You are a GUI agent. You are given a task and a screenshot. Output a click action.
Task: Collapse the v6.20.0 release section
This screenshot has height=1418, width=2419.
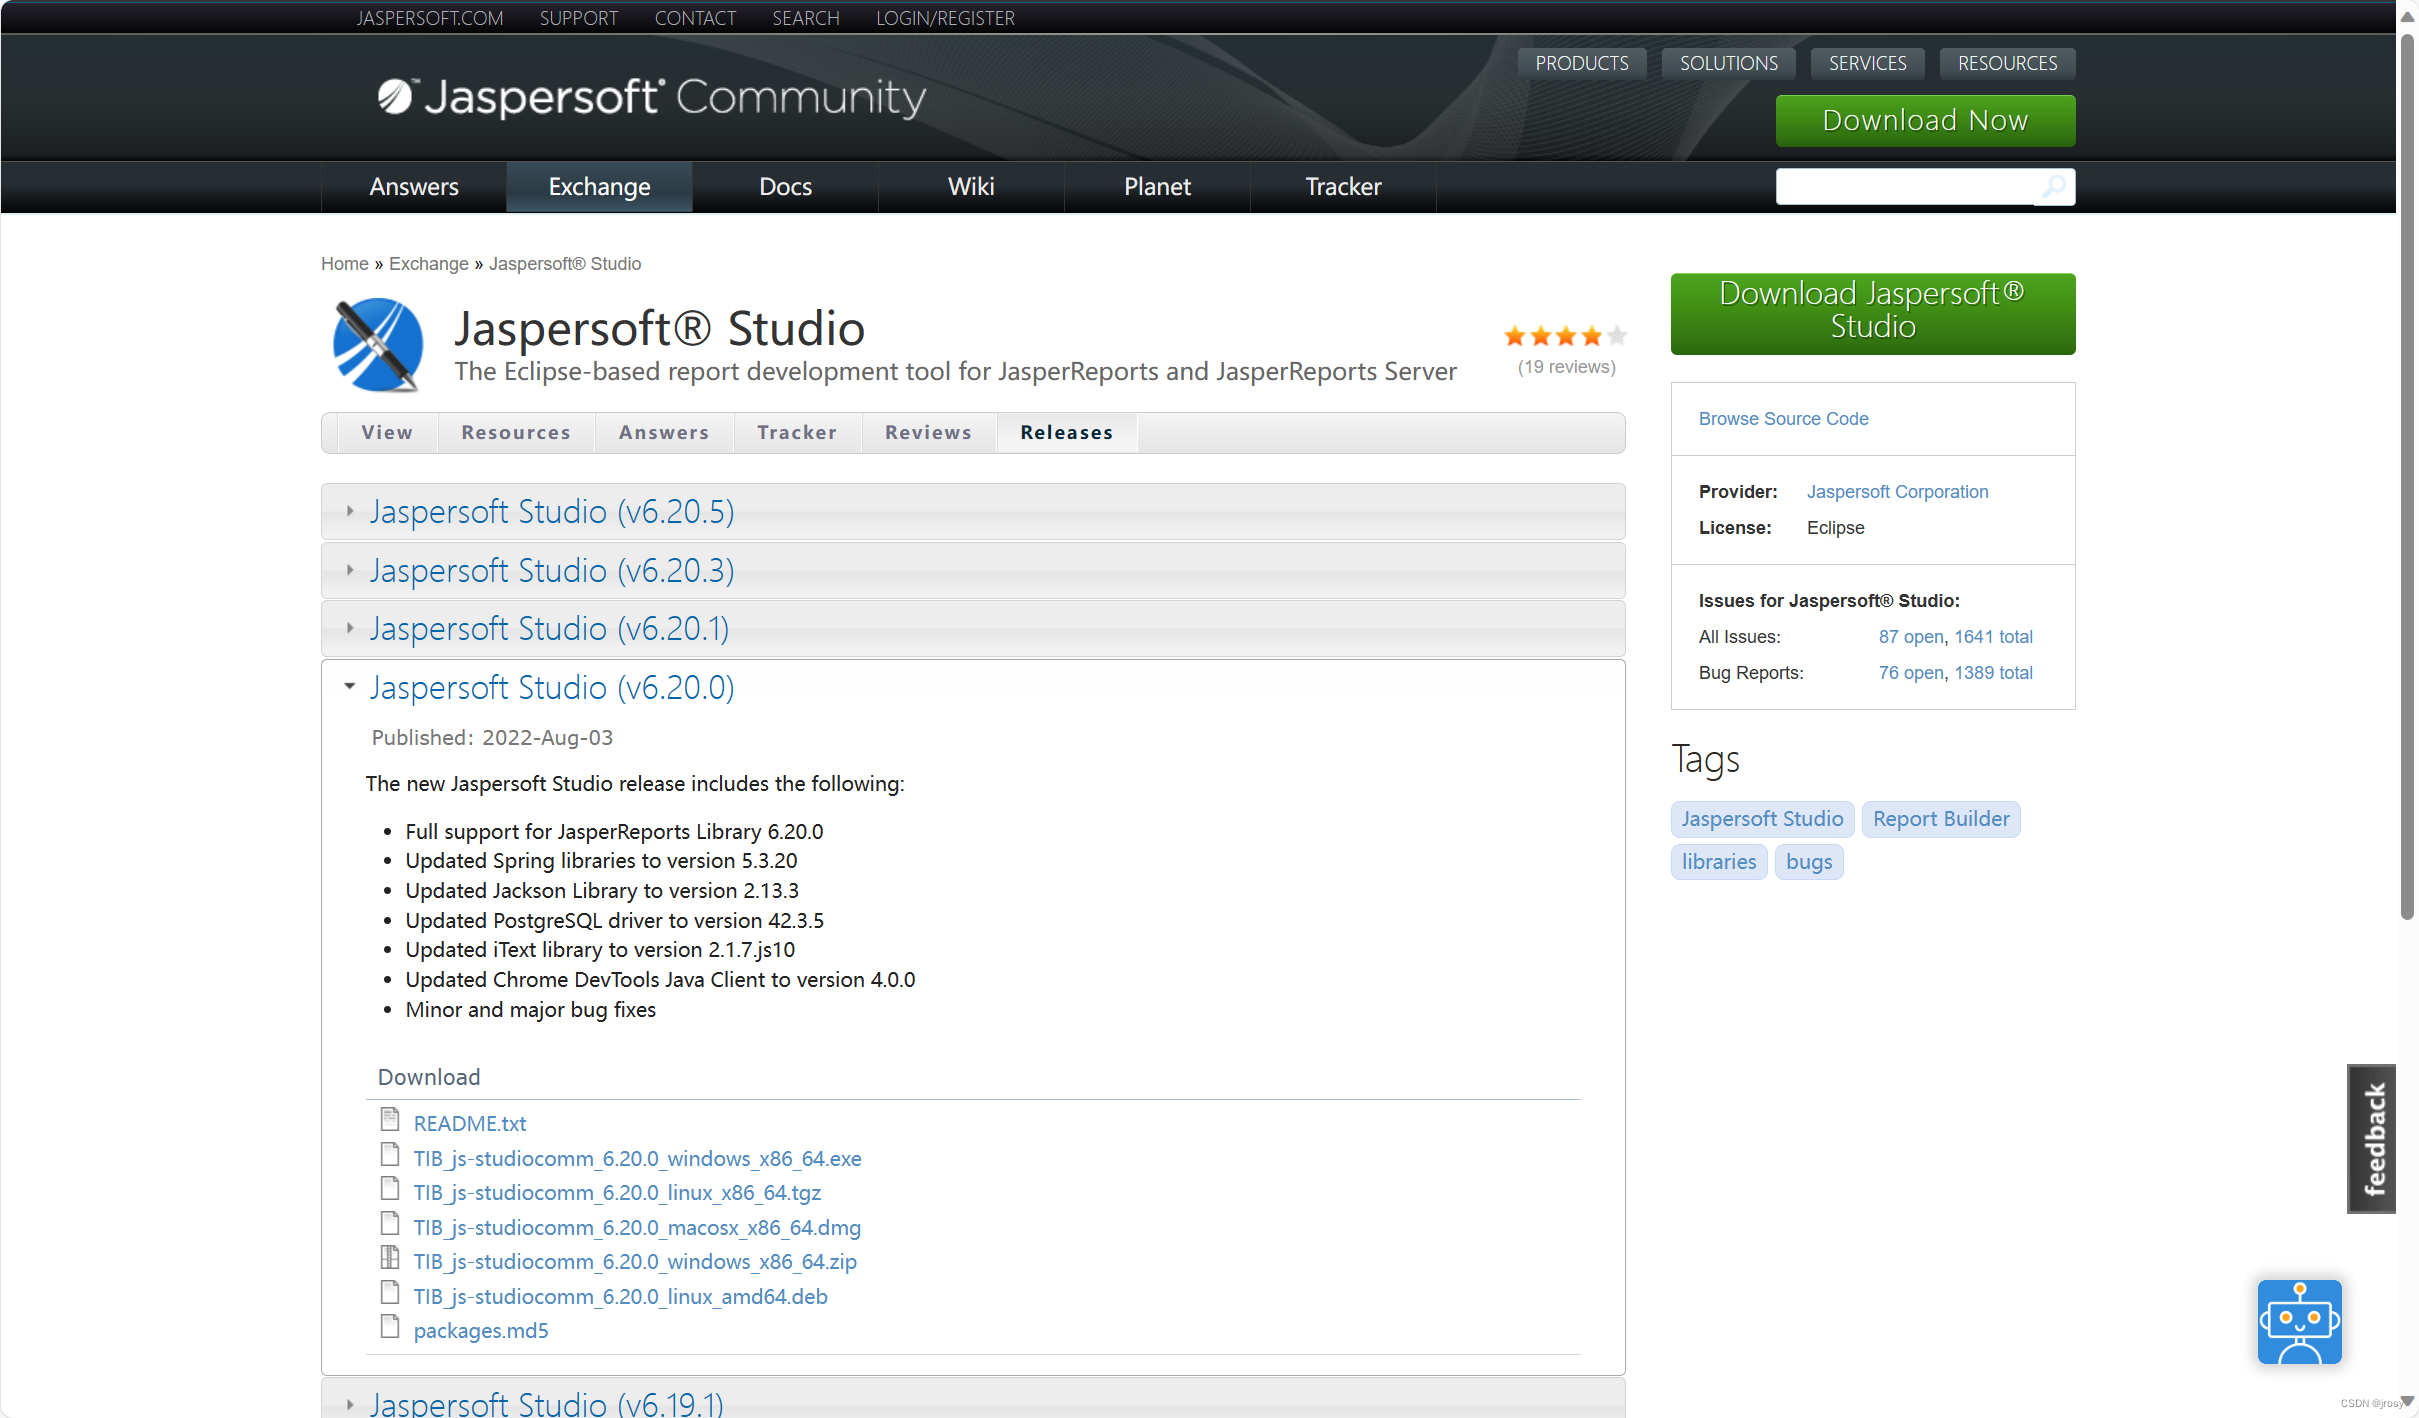(551, 688)
